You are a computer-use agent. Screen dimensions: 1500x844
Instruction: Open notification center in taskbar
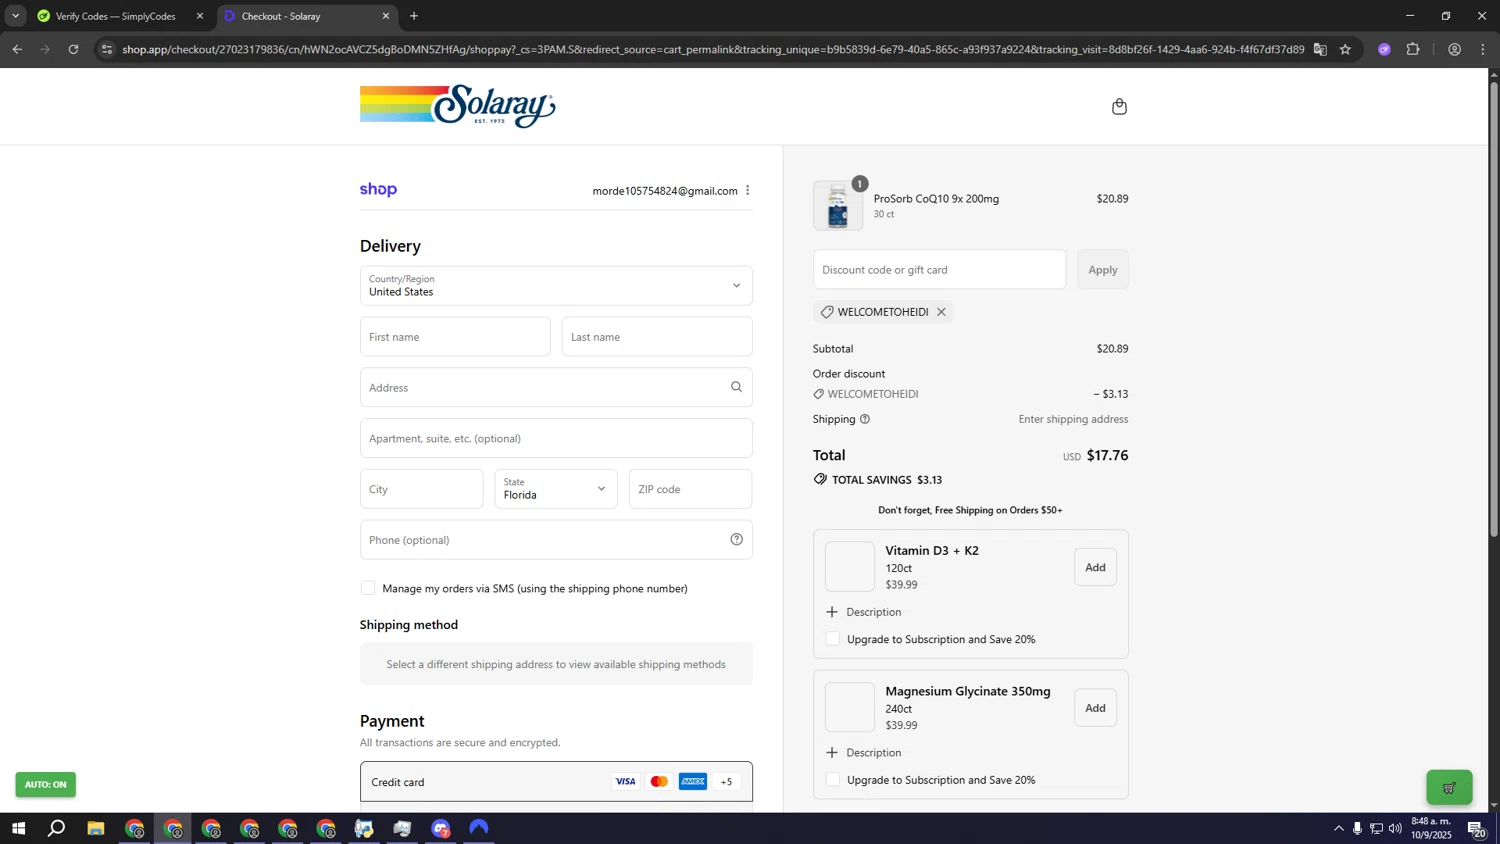tap(1476, 828)
